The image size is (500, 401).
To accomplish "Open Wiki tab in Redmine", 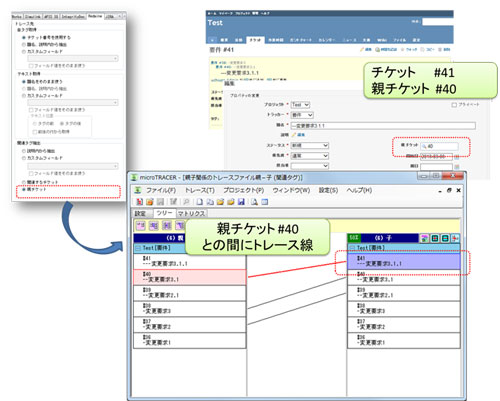I will click(382, 40).
